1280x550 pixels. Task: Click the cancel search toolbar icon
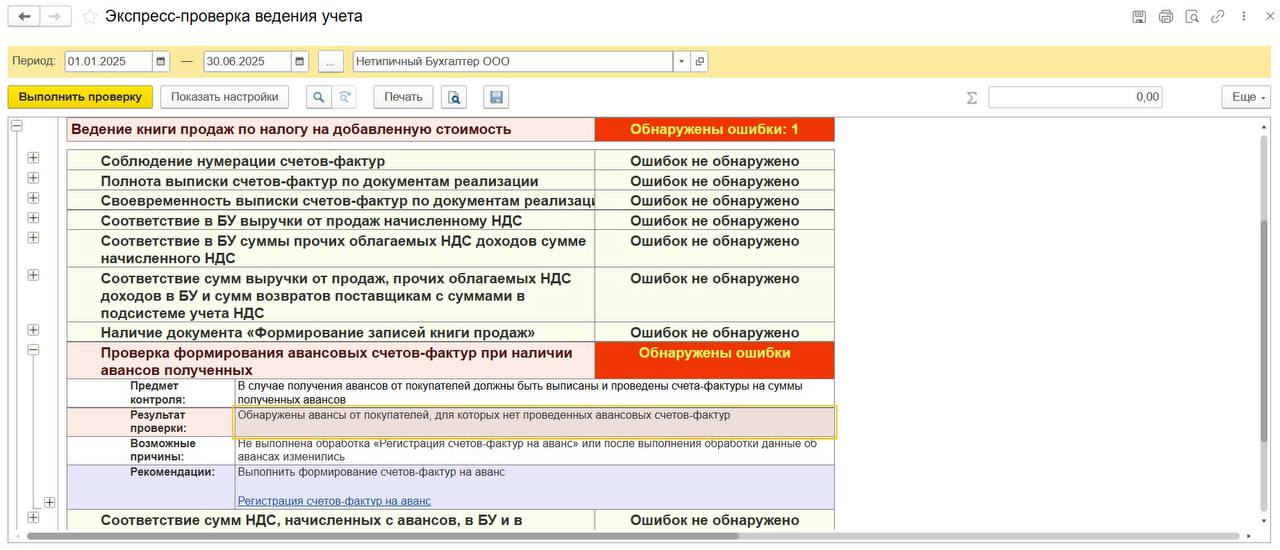(345, 97)
